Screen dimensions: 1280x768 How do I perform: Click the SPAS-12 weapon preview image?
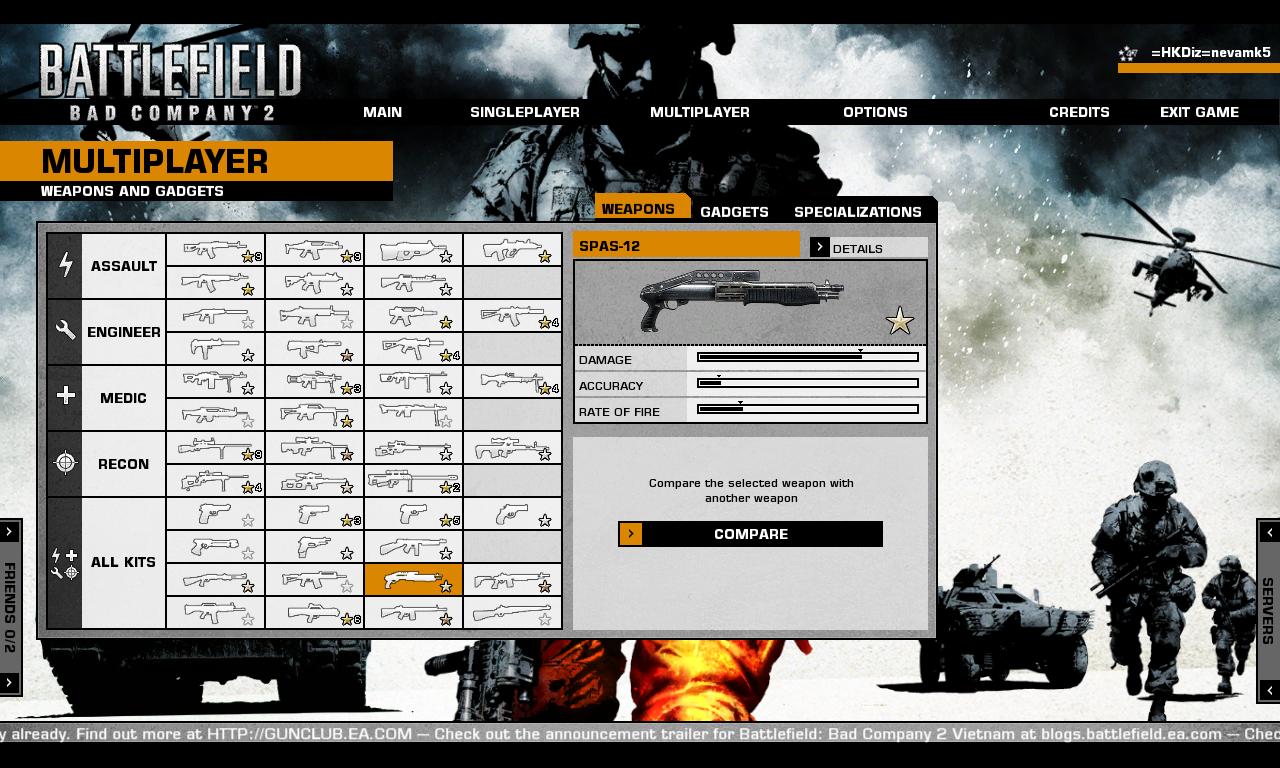[741, 300]
